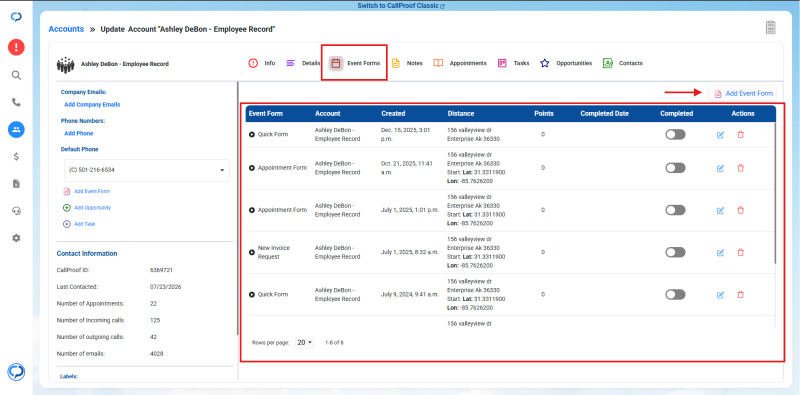800x395 pixels.
Task: Open the settings gear in sidebar
Action: (16, 238)
